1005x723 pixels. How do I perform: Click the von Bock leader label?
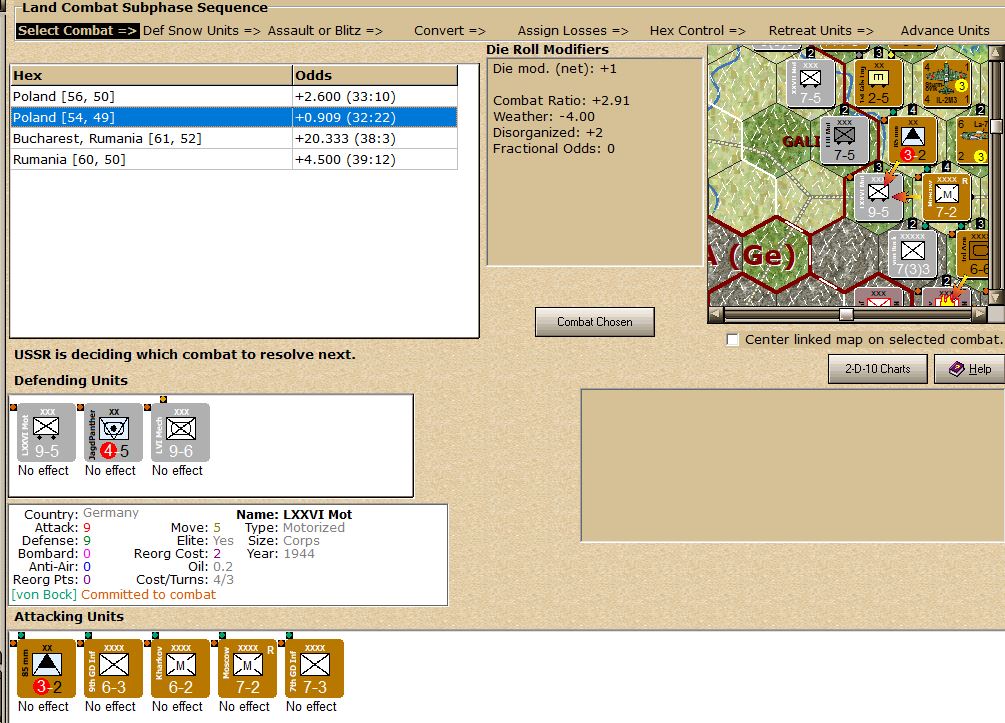pos(44,595)
